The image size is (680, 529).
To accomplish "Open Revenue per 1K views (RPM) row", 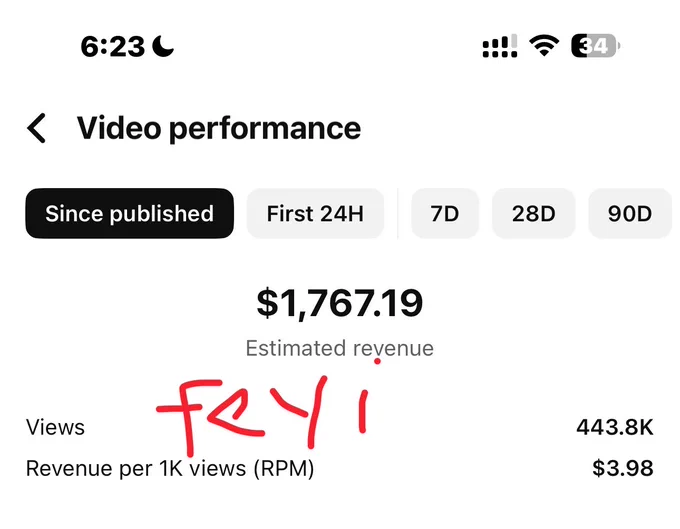I will pyautogui.click(x=340, y=468).
